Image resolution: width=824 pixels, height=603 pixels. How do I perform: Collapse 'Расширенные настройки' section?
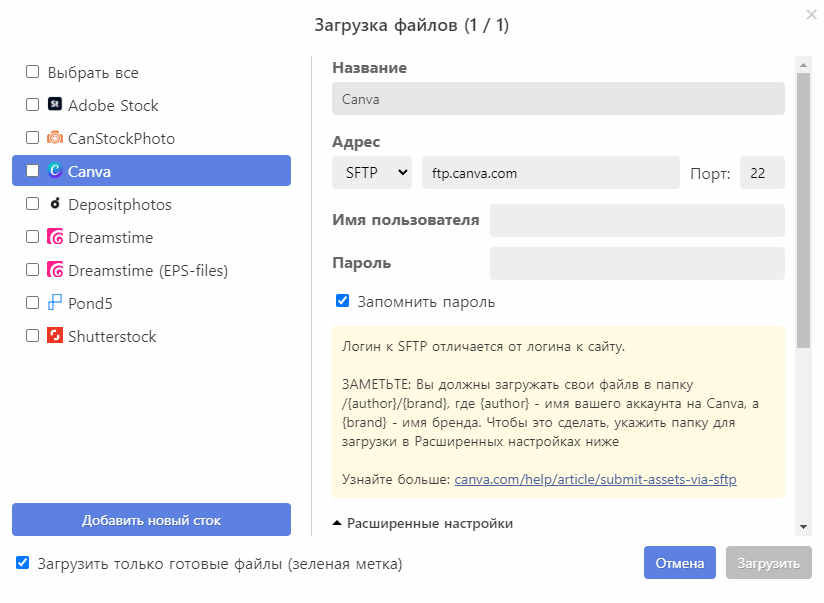(x=422, y=523)
